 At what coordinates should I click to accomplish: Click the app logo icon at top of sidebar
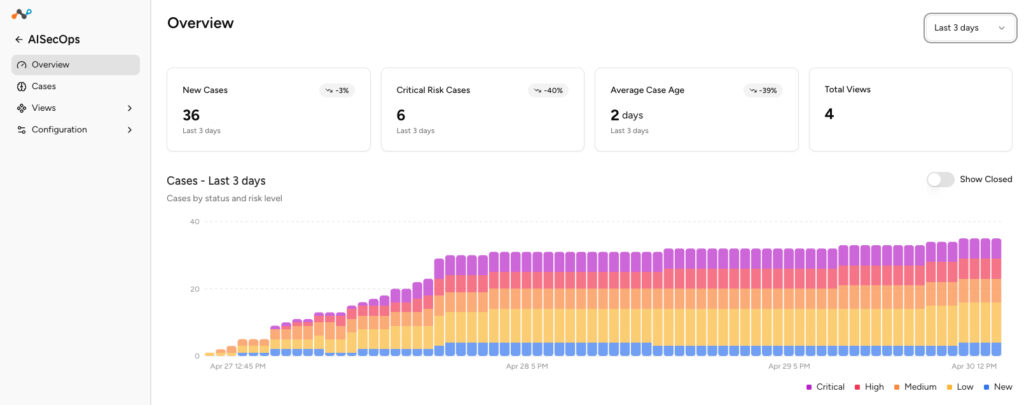point(22,14)
